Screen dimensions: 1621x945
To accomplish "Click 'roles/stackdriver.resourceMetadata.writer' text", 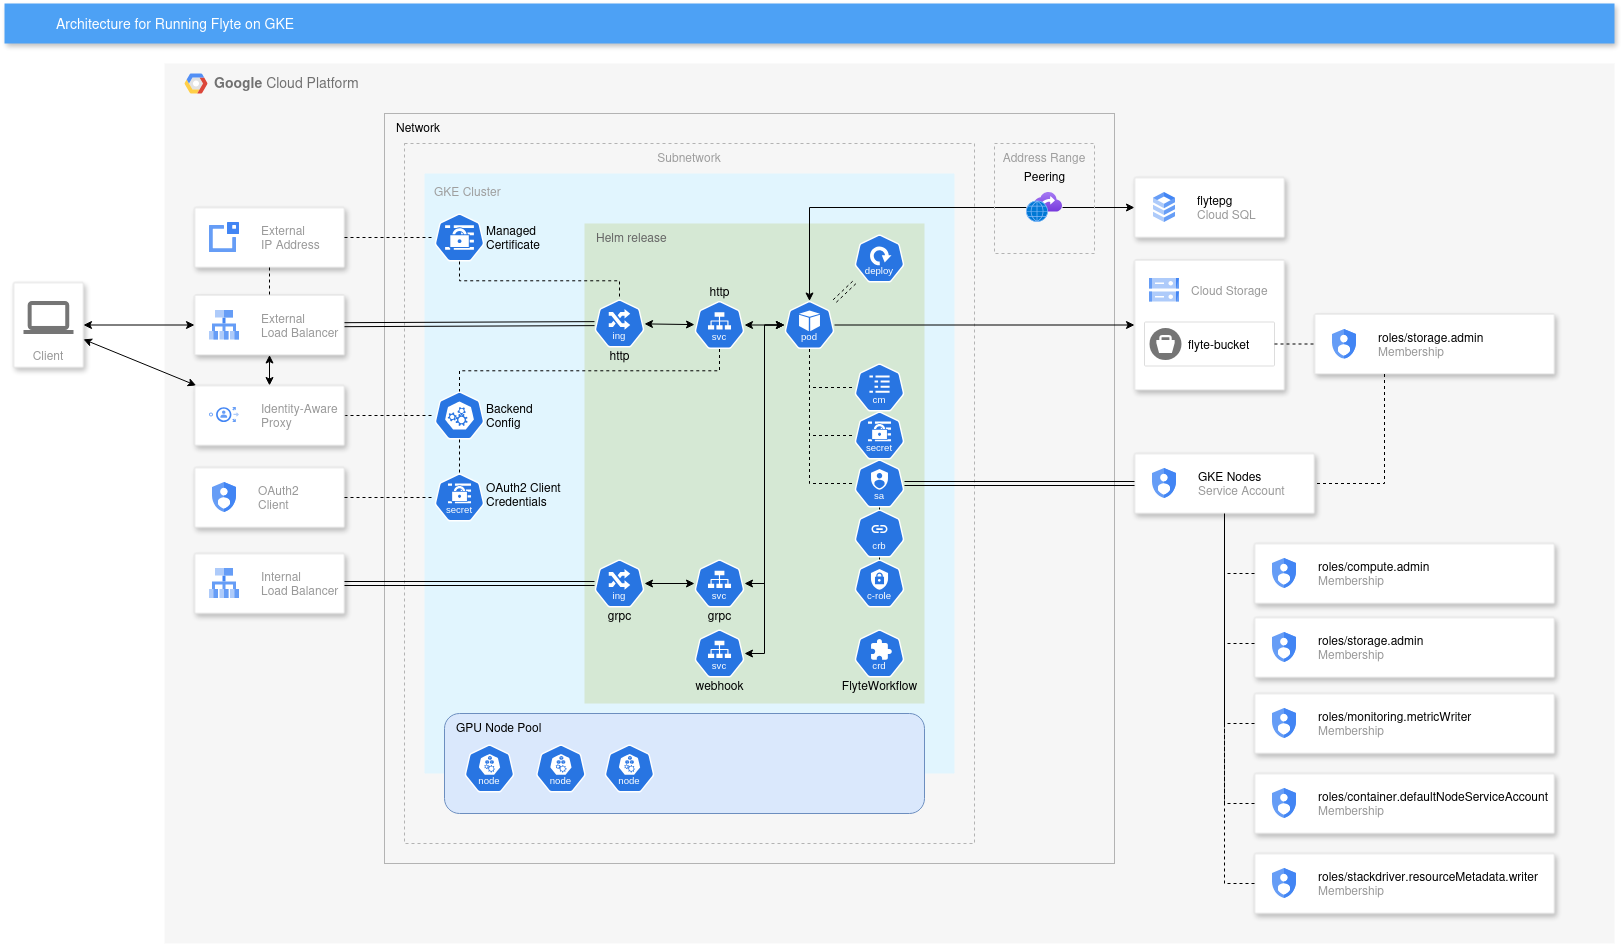I will coord(1427,877).
